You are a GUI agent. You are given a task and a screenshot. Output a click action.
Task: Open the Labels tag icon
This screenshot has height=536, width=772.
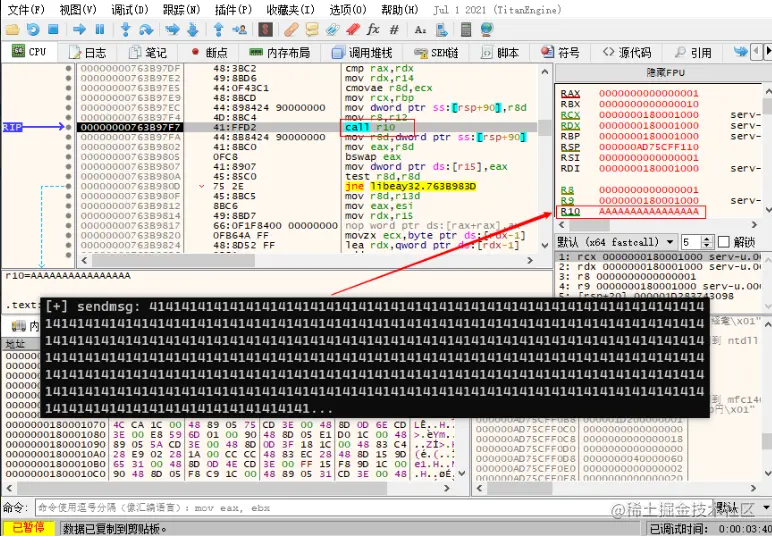pyautogui.click(x=332, y=30)
